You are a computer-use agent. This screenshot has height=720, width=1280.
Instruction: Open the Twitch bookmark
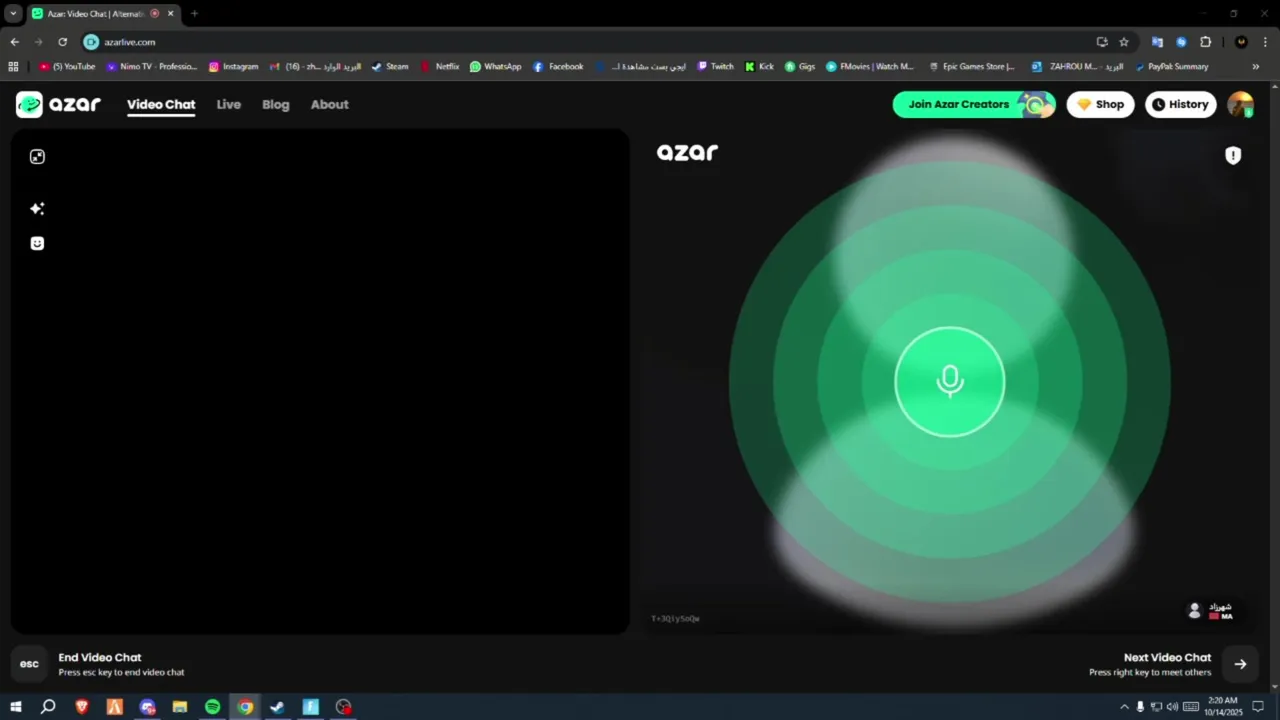715,67
